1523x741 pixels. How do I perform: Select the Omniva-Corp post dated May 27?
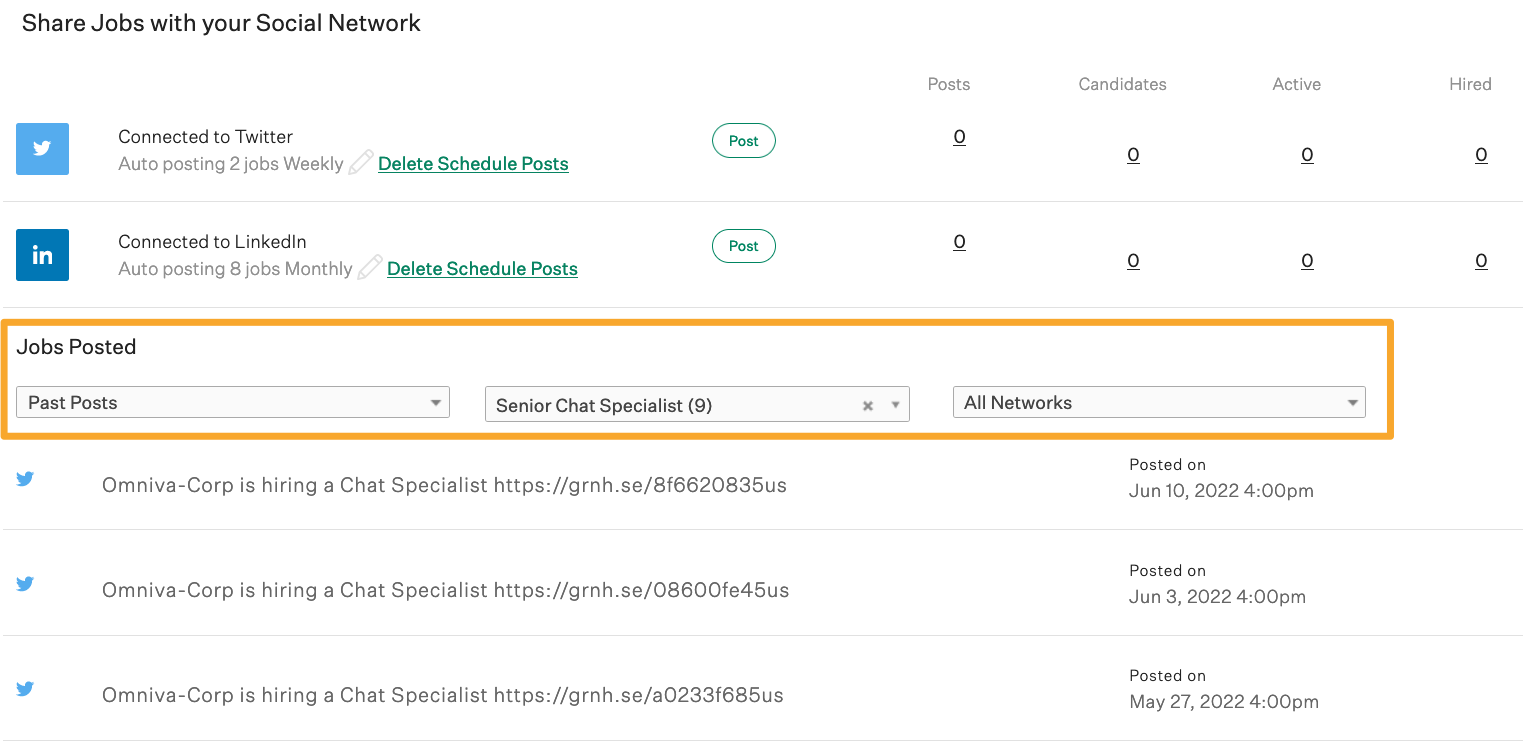(442, 694)
